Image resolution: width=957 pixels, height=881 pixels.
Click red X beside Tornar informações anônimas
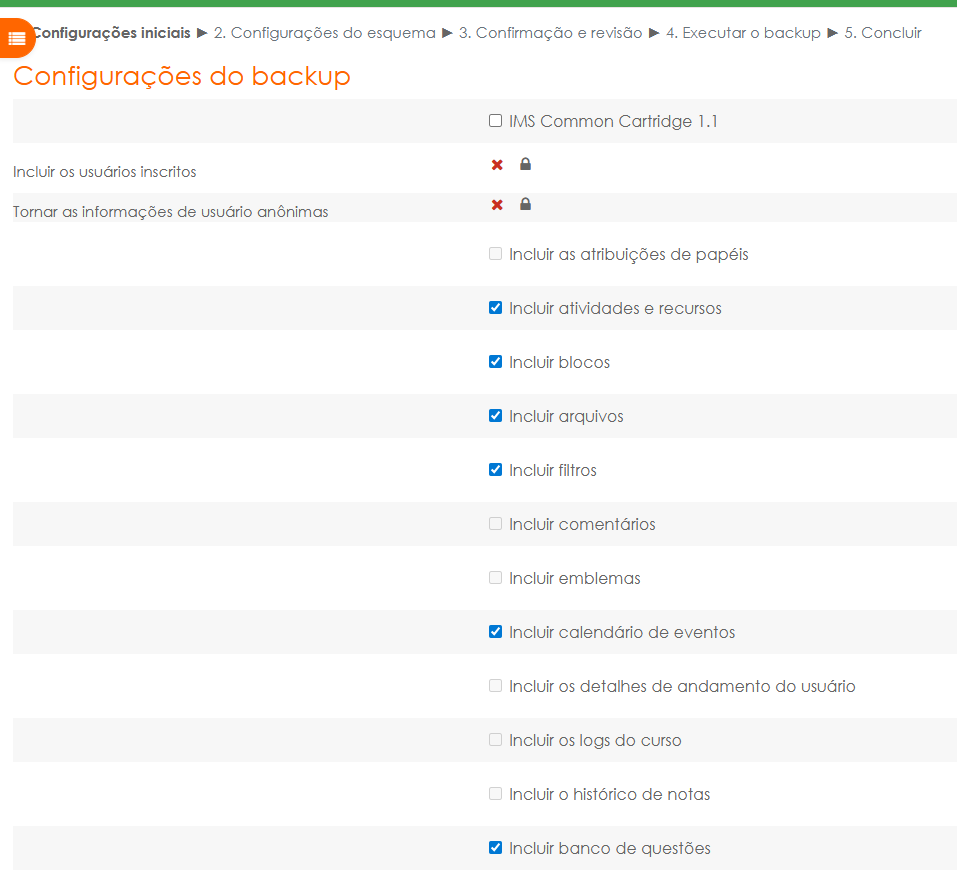[497, 205]
